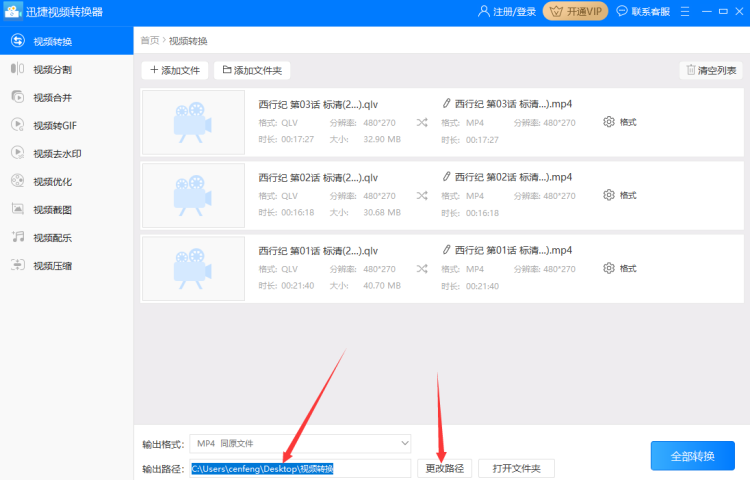
Task: Click the 视频截图 sidebar icon
Action: tap(18, 209)
